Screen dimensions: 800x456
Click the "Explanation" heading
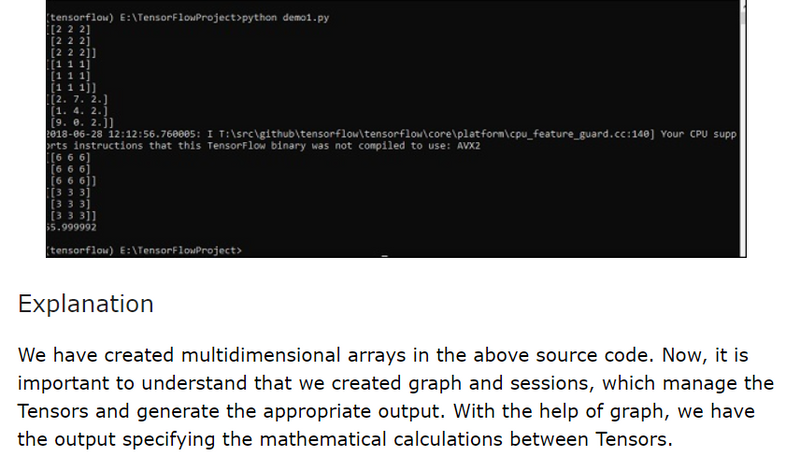tap(85, 304)
